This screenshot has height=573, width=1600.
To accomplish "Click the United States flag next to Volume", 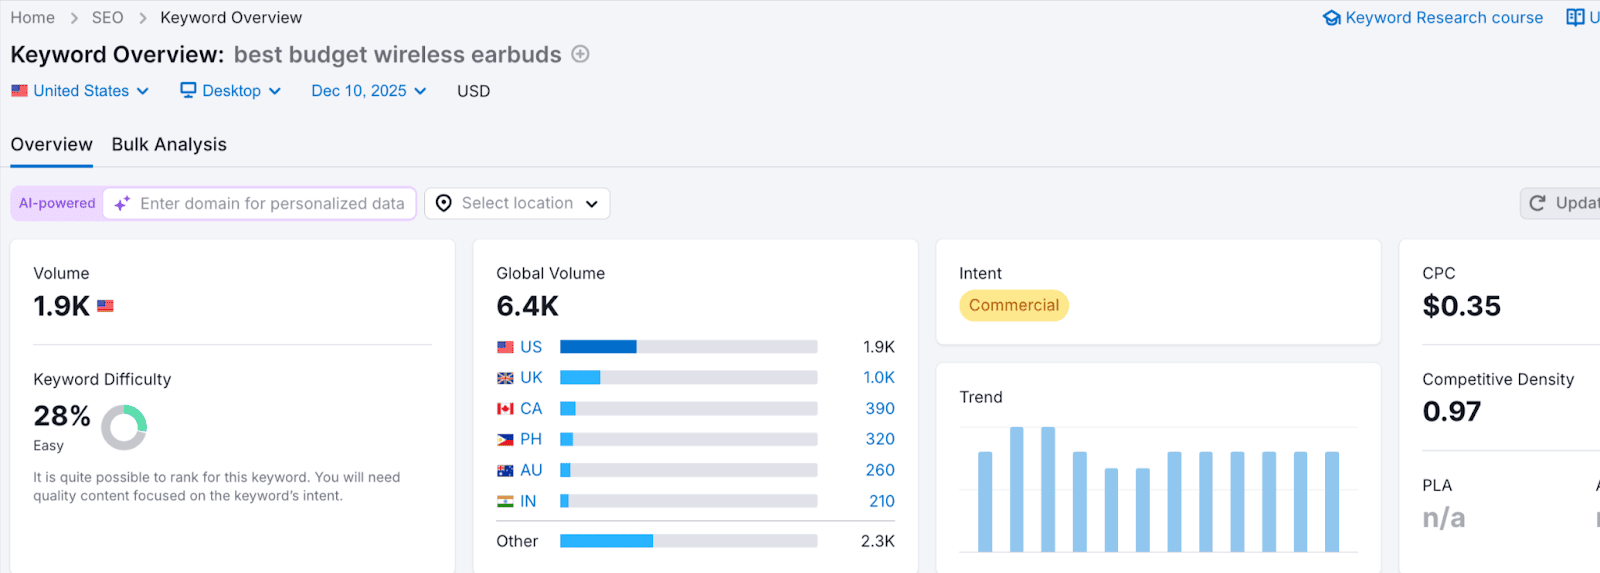I will pyautogui.click(x=105, y=306).
